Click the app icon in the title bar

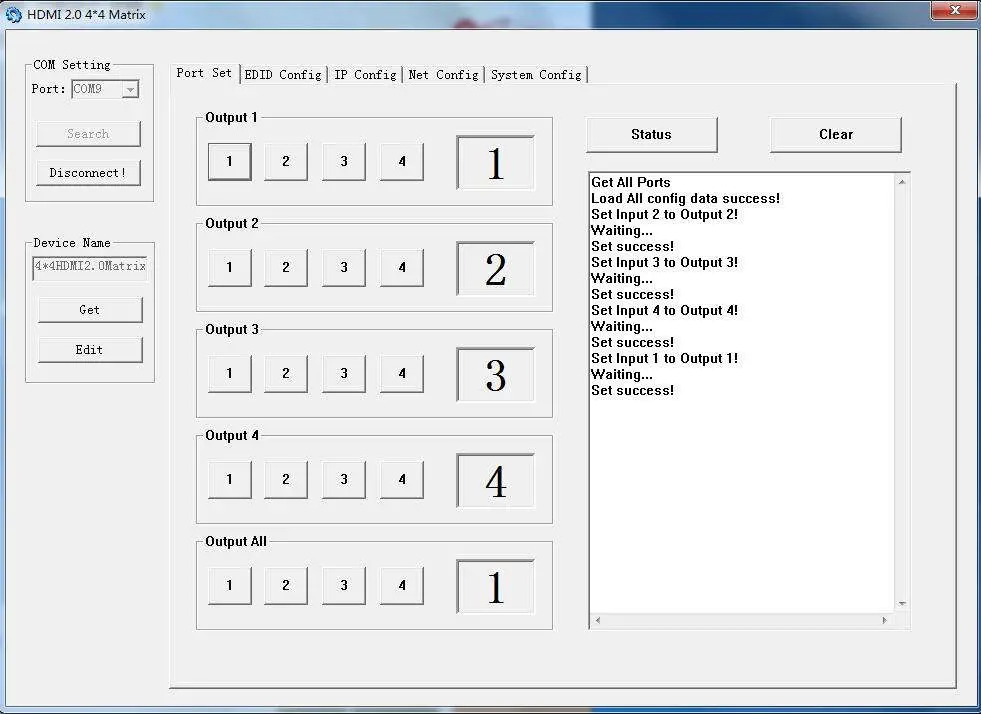click(x=14, y=14)
